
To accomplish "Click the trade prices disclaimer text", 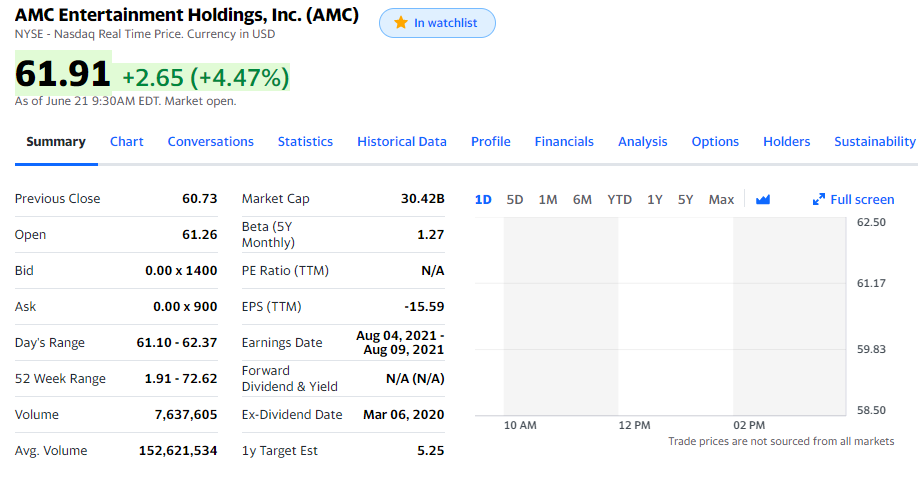I will (781, 441).
